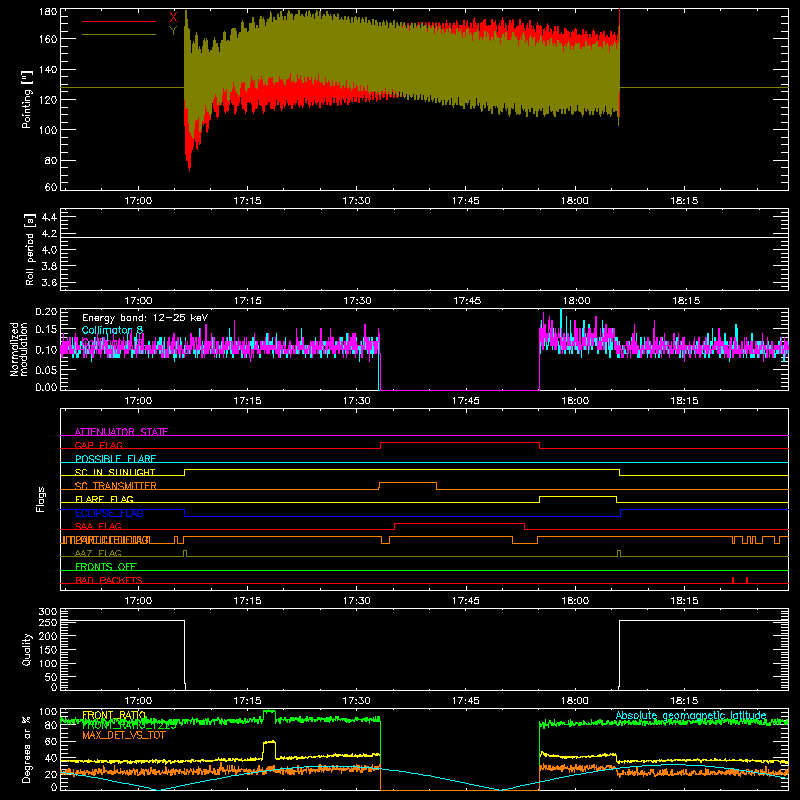Click 18:00 under the Flags plot
Screen dimensions: 800x800
click(x=575, y=601)
